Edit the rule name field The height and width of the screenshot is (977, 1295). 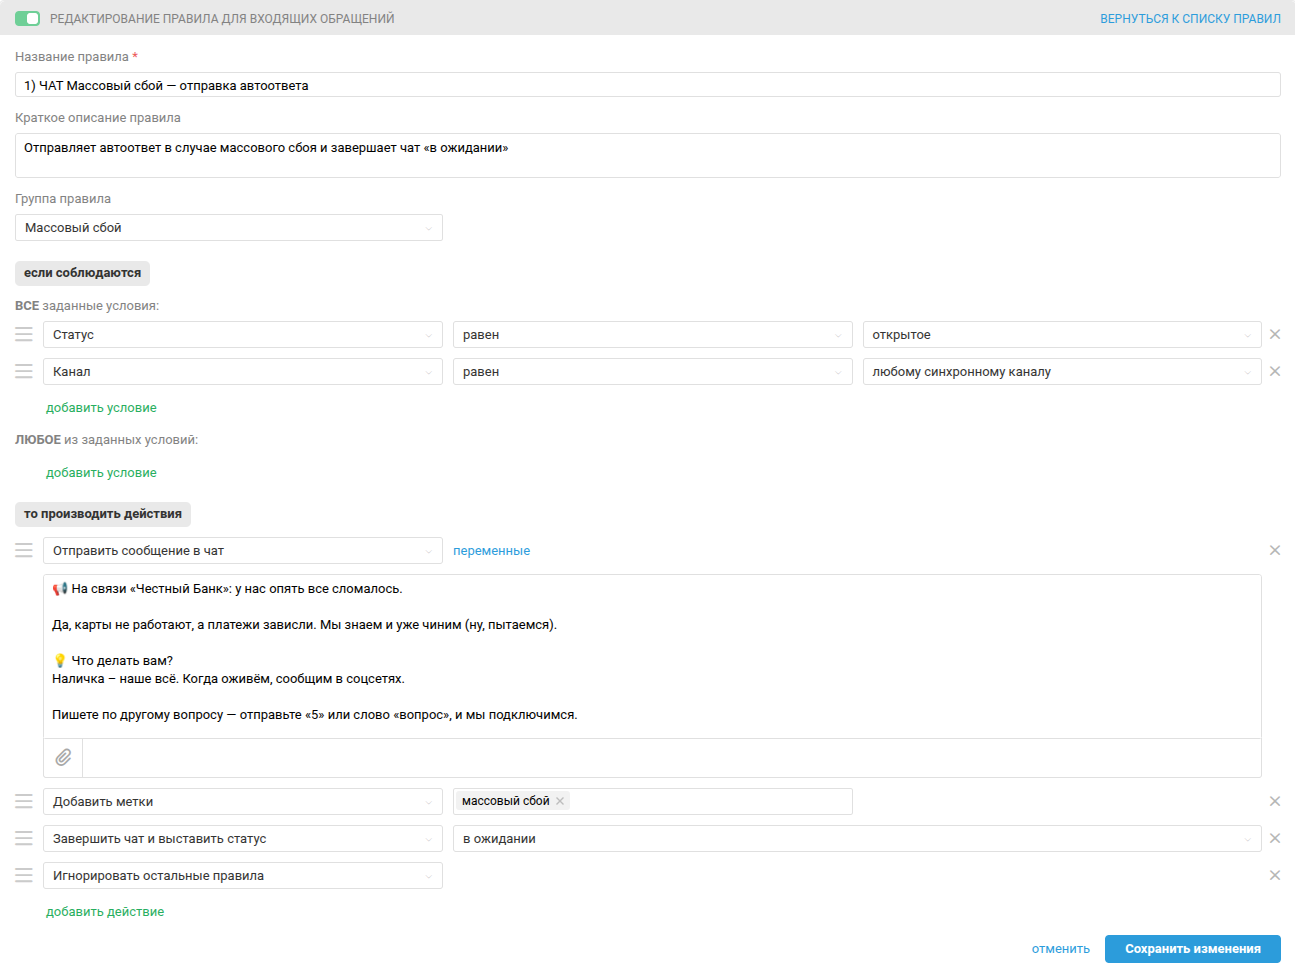pos(647,85)
